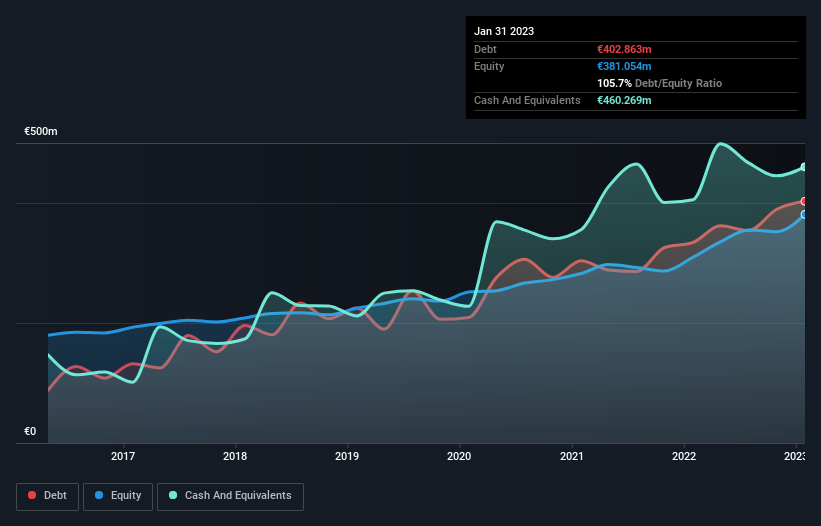821x526 pixels.
Task: Click the teal Cash legend dot
Action: tap(173, 495)
